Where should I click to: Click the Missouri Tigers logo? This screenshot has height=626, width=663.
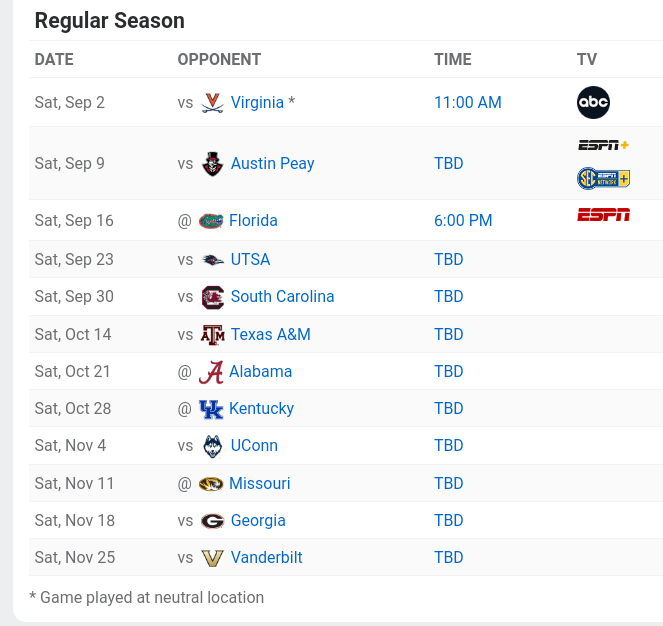(x=210, y=484)
